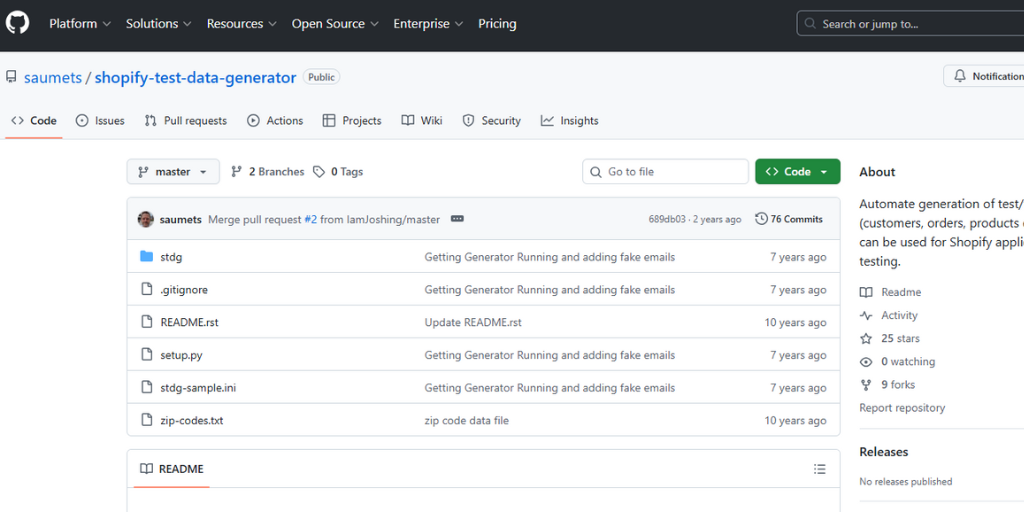Open the green Code dropdown button

point(797,172)
